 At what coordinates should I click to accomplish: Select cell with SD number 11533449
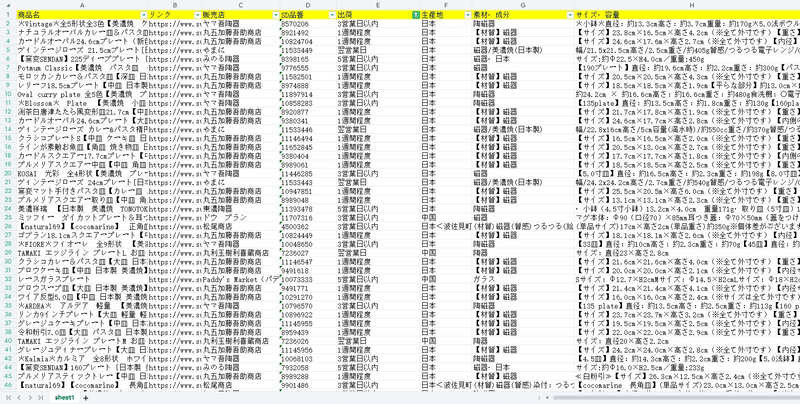tap(309, 50)
